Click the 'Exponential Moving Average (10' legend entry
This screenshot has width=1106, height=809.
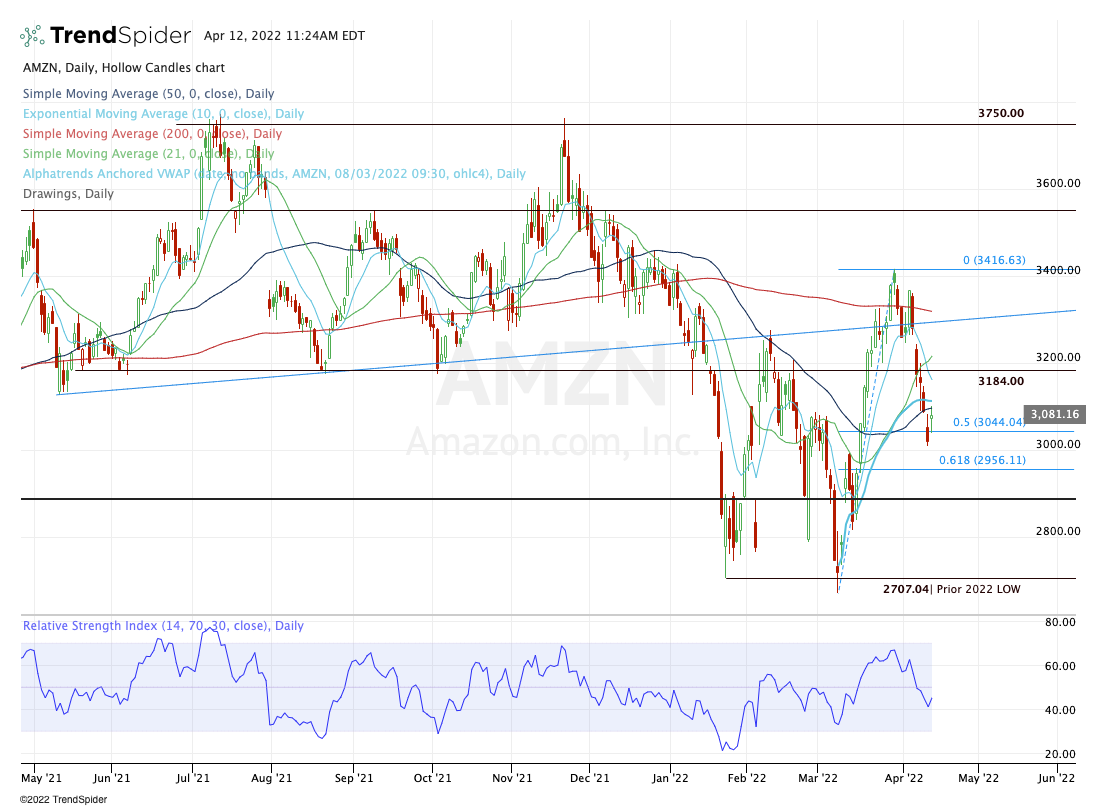tap(163, 114)
